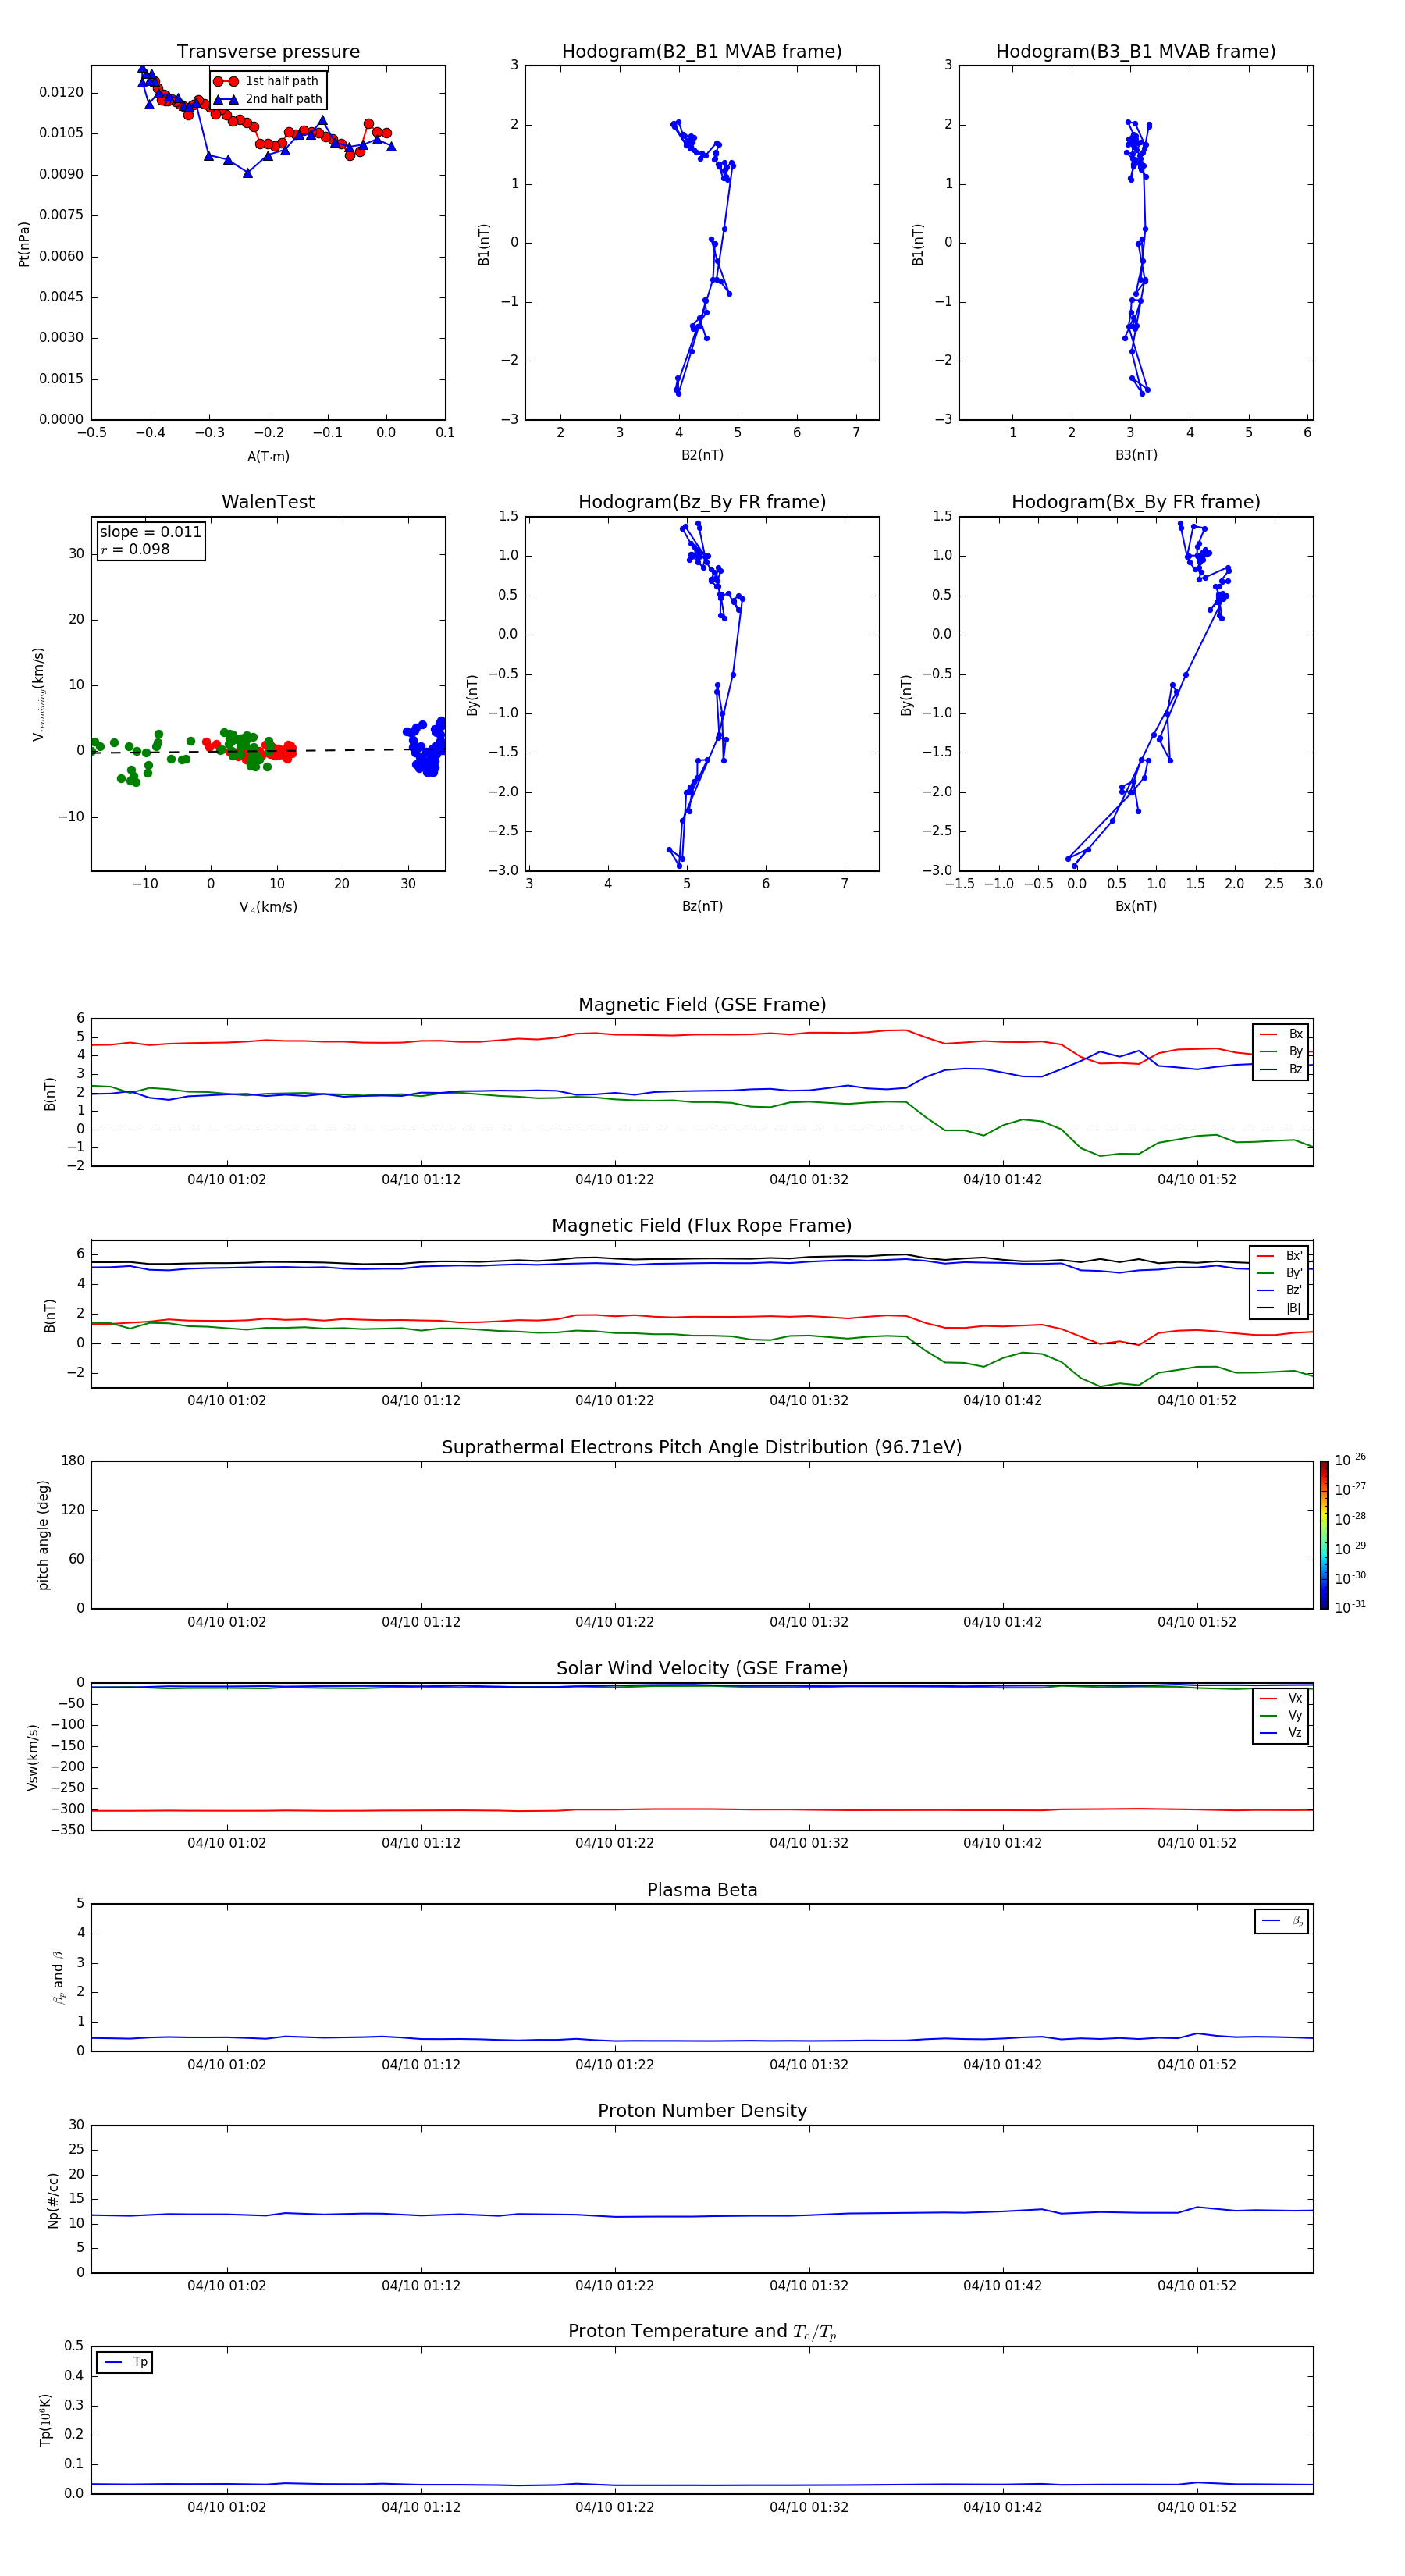Click the empty pitch angle distribution panel

coord(702,1535)
